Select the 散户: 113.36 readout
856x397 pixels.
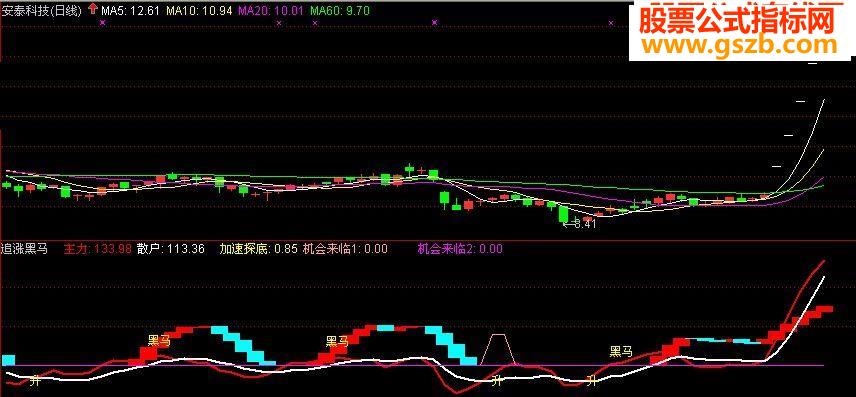coord(171,249)
